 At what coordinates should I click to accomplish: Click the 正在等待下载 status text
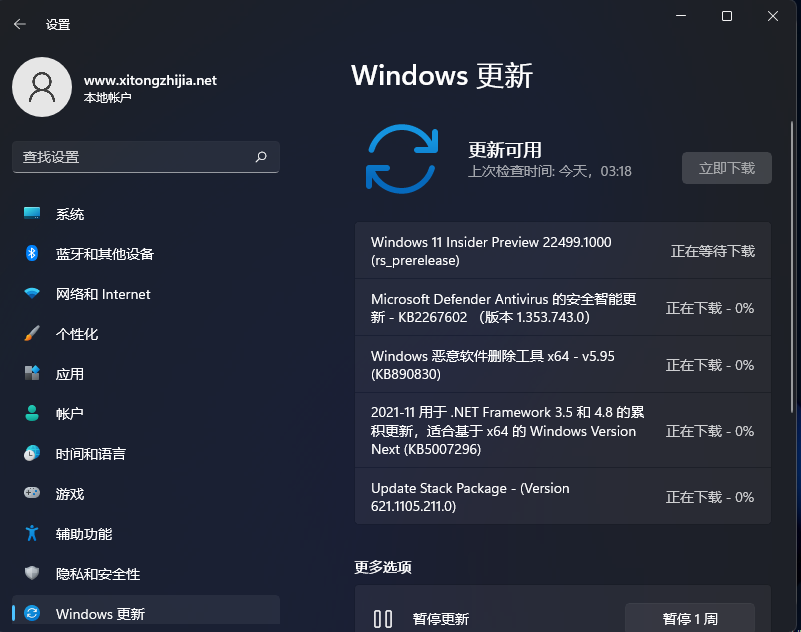pos(713,251)
